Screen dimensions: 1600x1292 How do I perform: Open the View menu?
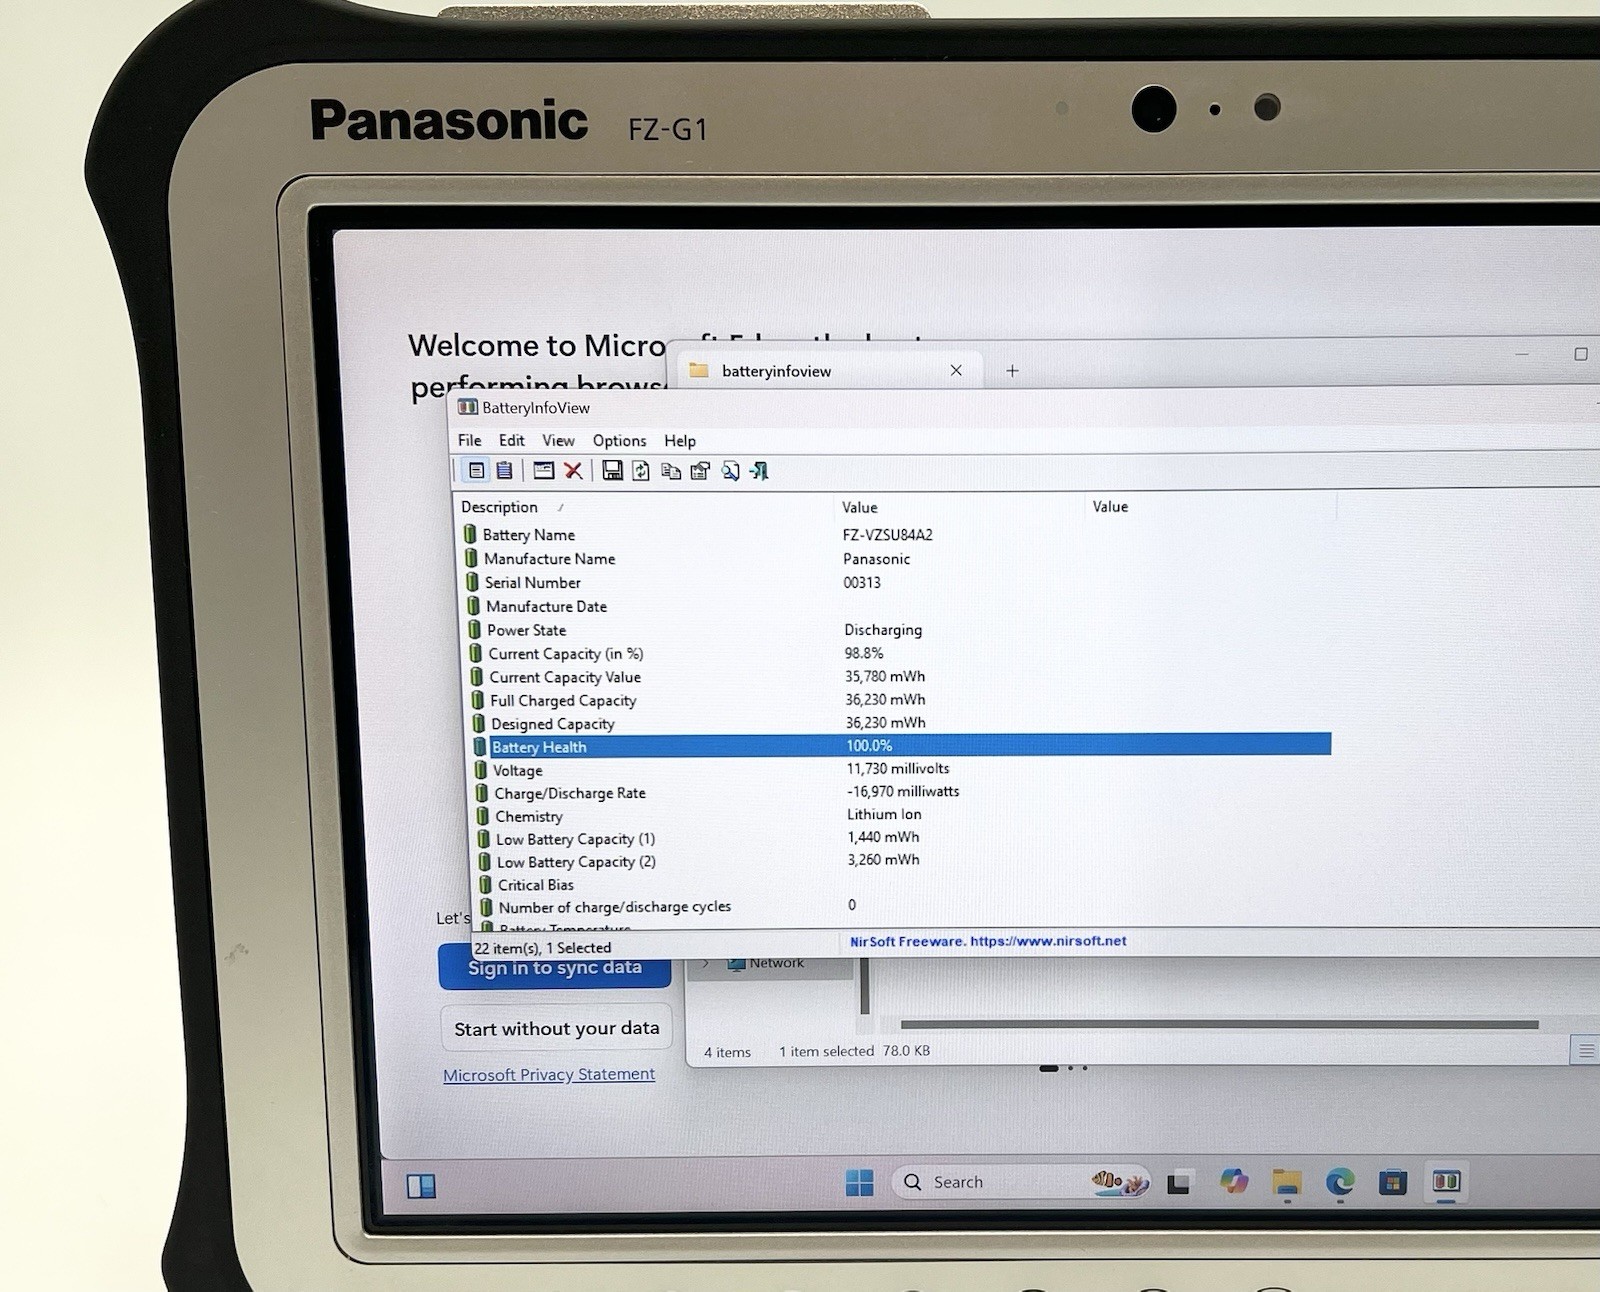point(558,440)
